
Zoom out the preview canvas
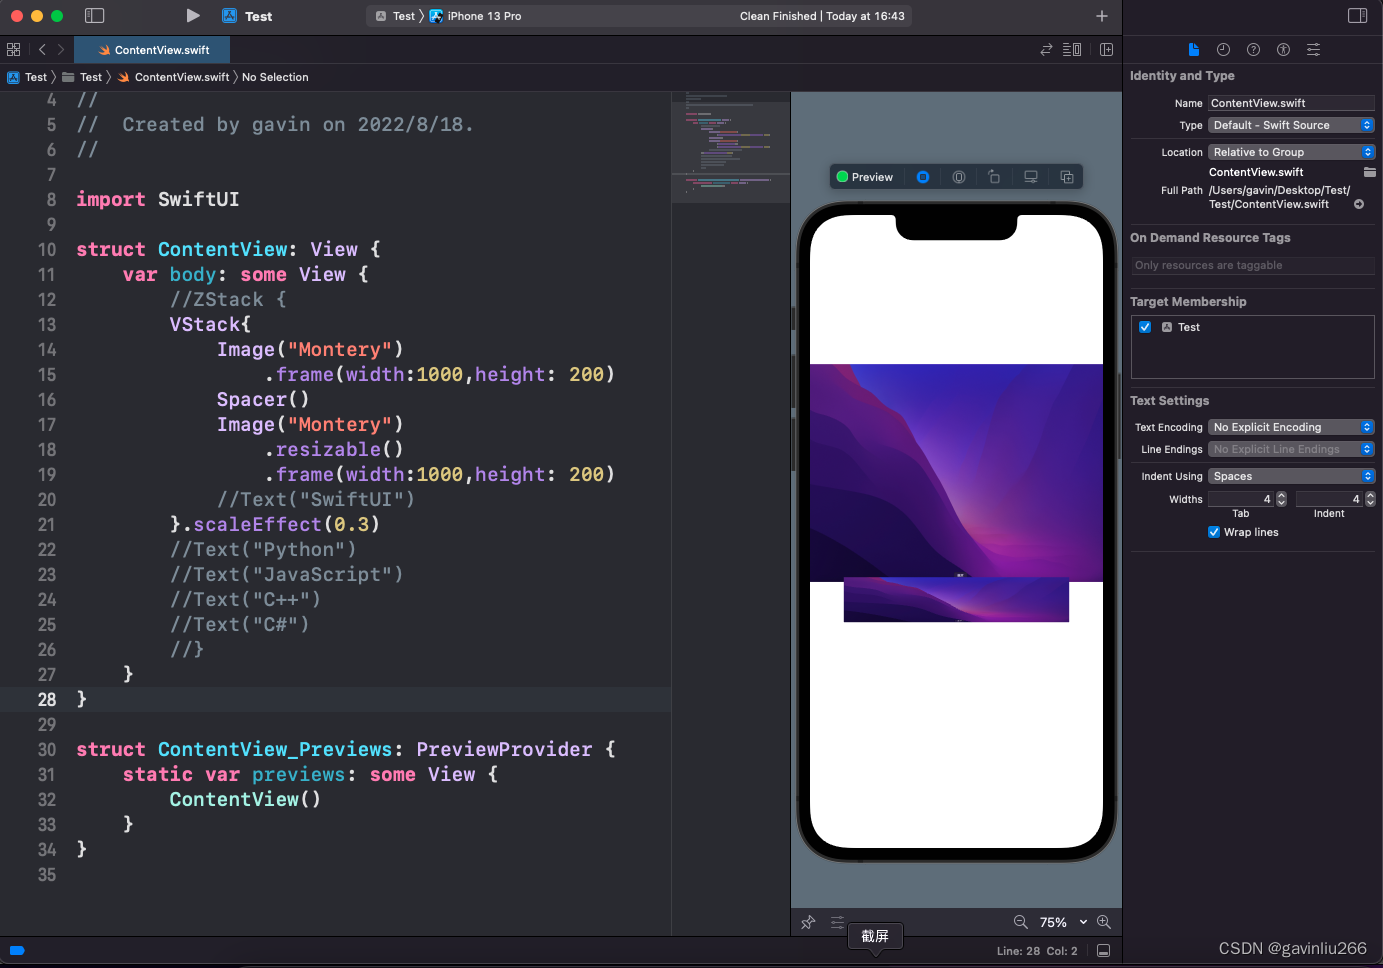tap(1020, 922)
